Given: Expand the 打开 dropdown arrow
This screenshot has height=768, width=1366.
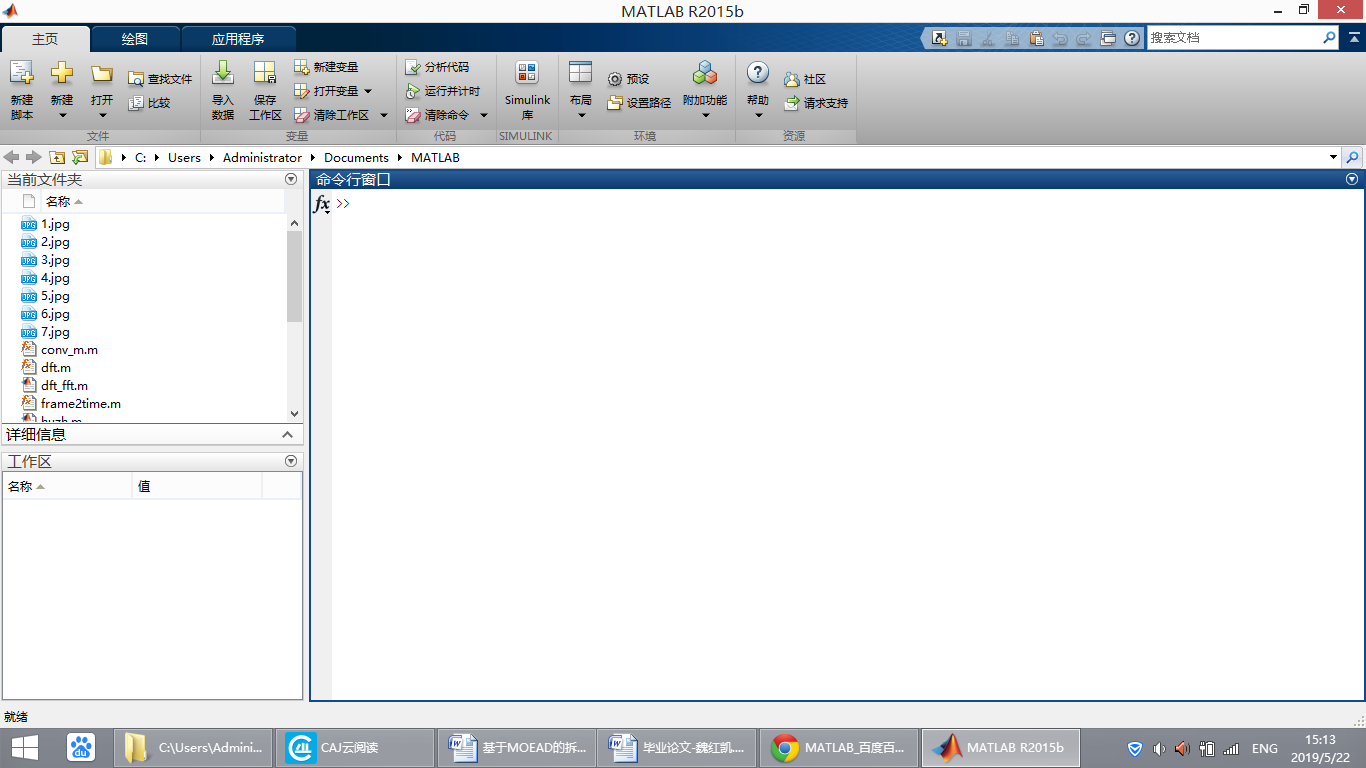Looking at the screenshot, I should coord(102,116).
